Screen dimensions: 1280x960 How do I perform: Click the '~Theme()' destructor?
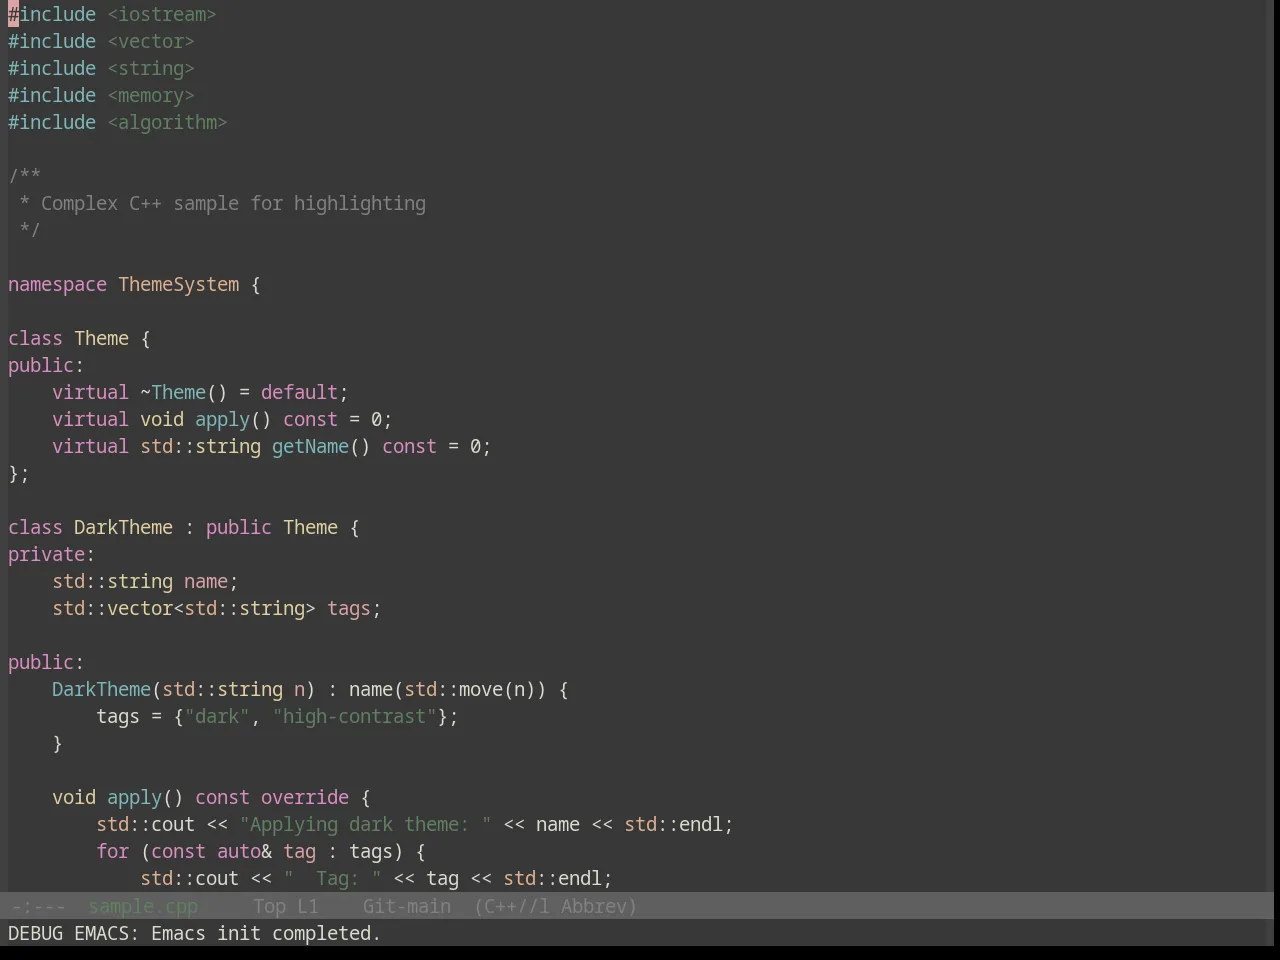(184, 392)
